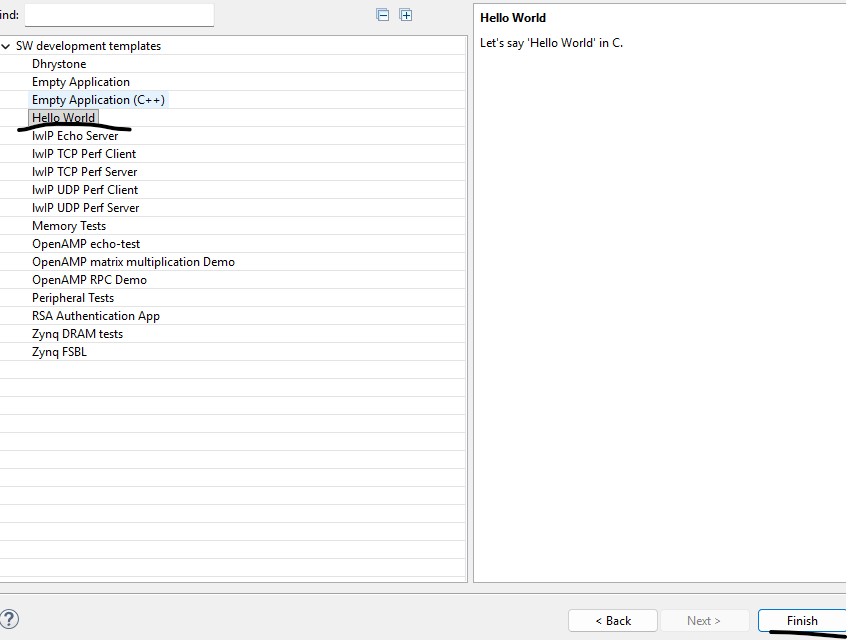Choose Empty Application (C++) template
The height and width of the screenshot is (640, 848).
[x=98, y=100]
